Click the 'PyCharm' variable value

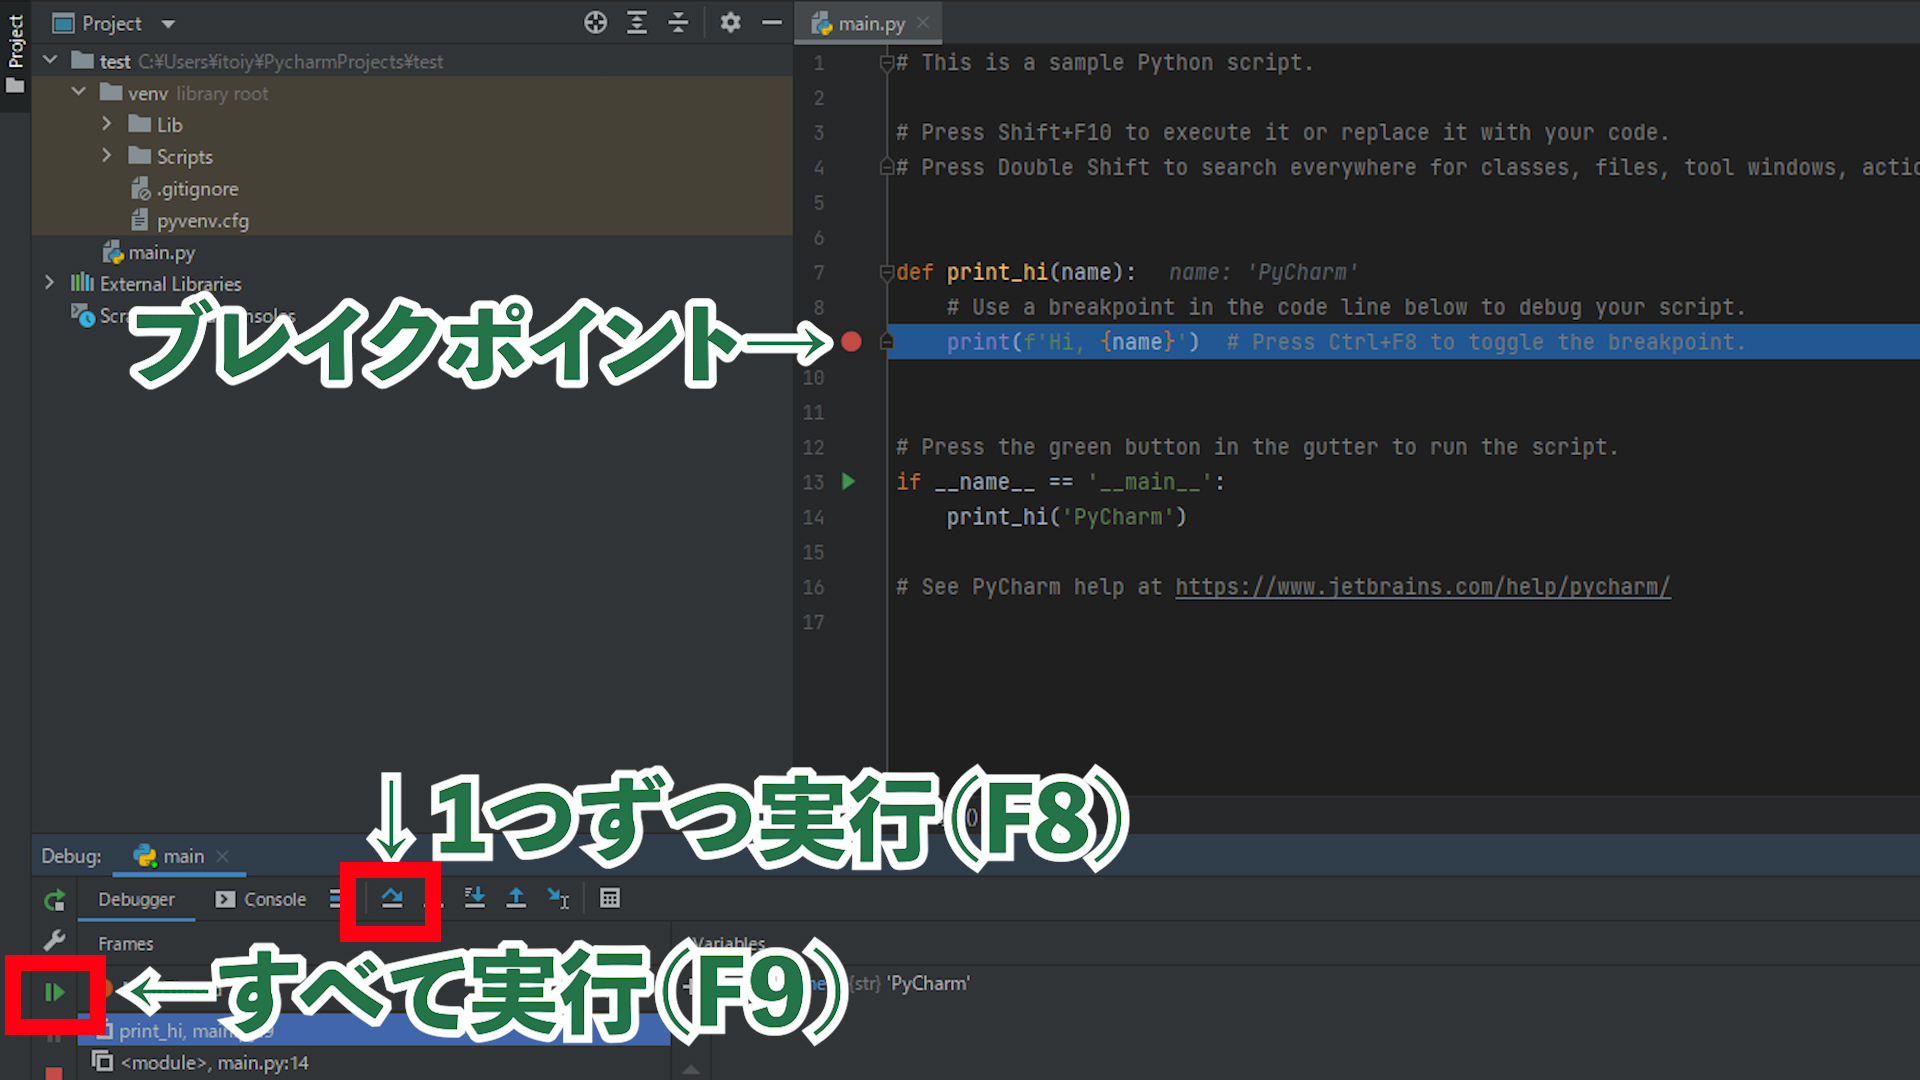tap(928, 983)
